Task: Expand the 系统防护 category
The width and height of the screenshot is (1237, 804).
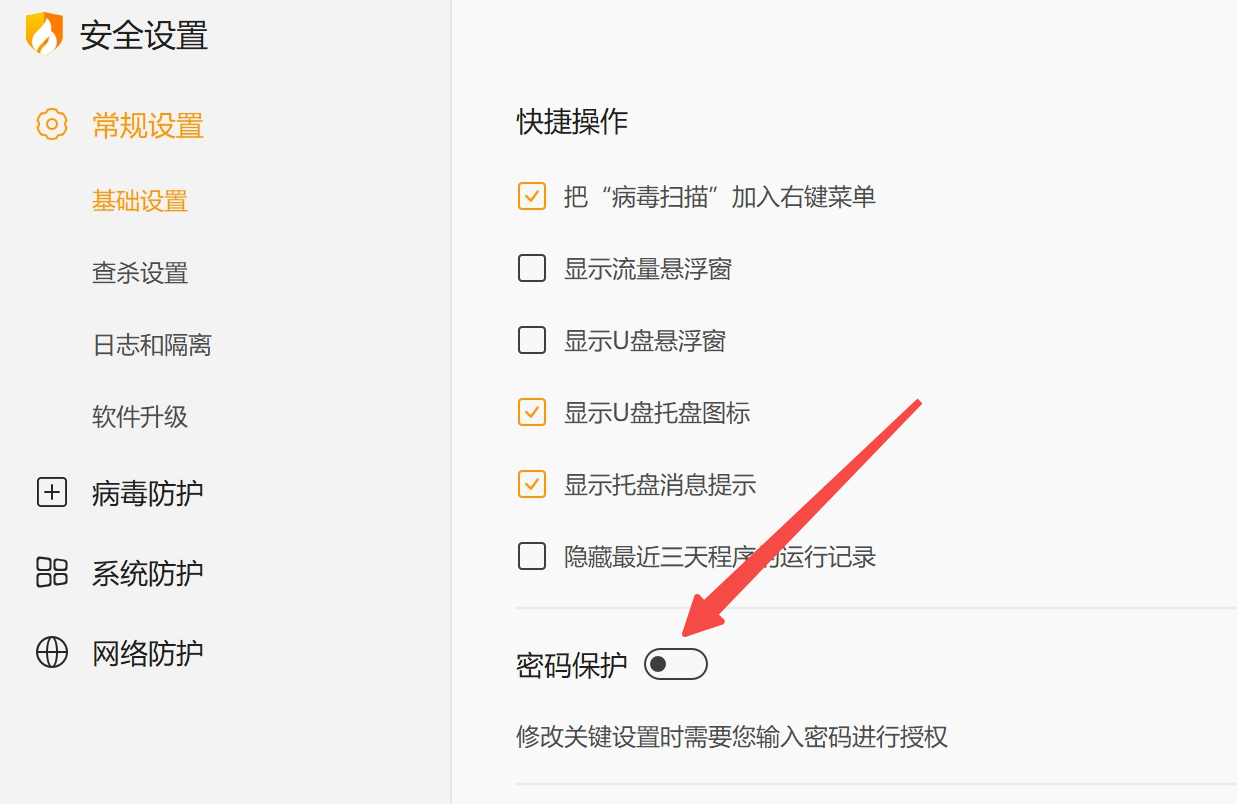Action: 147,573
